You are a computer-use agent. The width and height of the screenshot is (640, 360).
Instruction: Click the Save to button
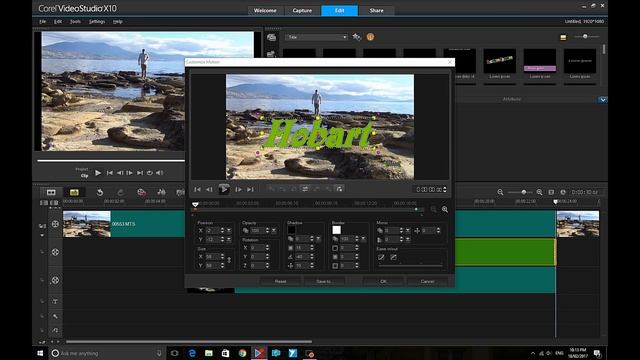[x=324, y=281]
